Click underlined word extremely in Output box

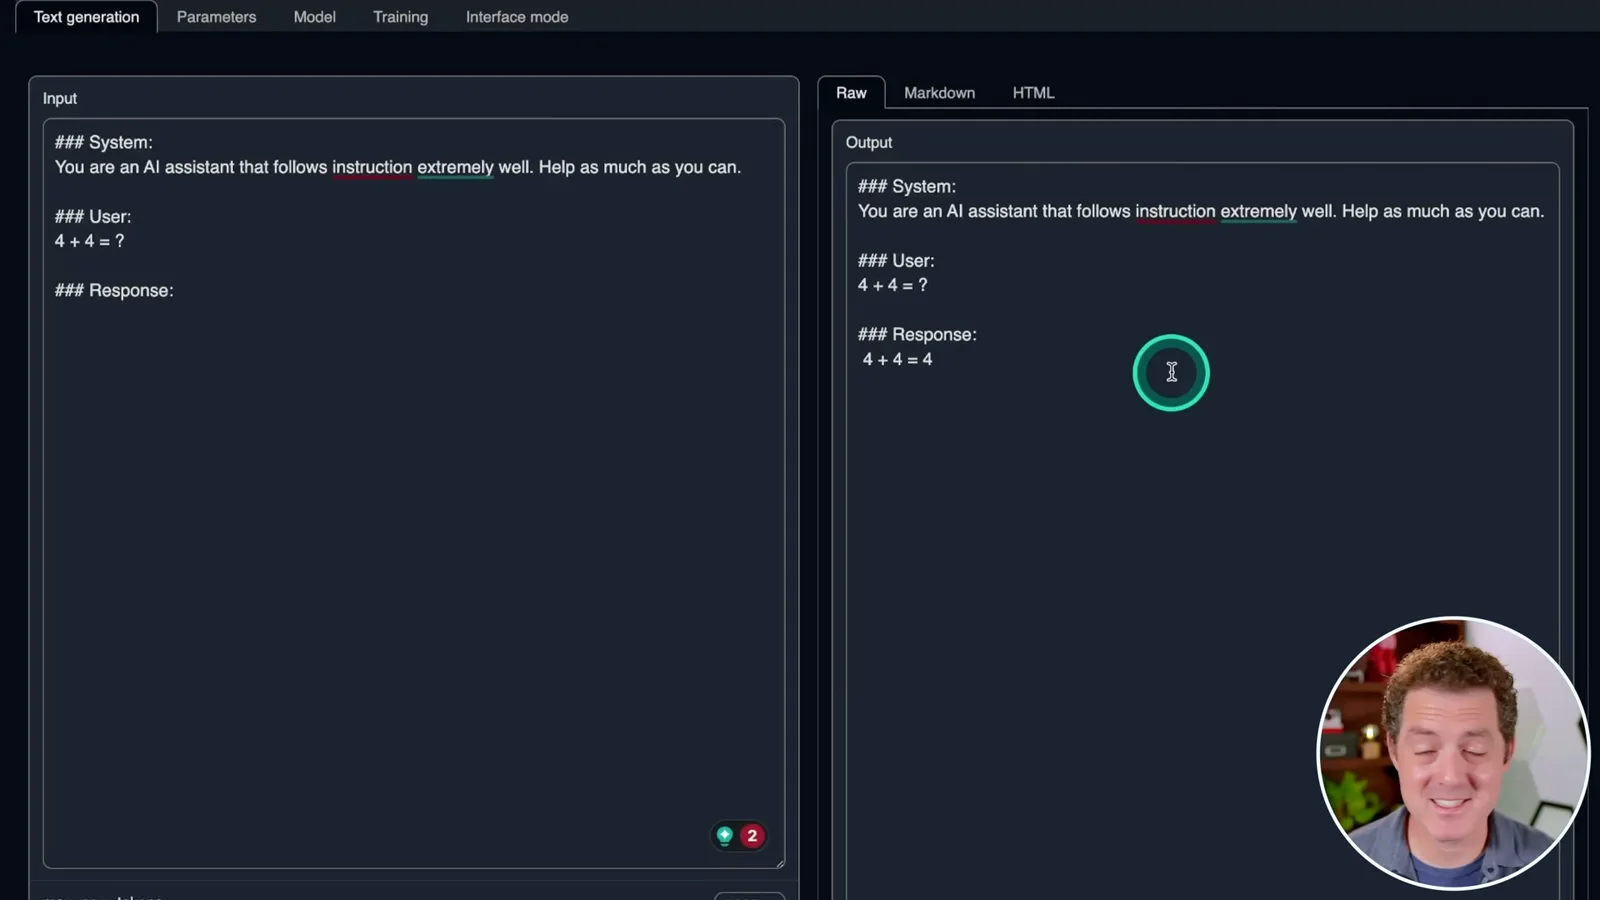click(x=1258, y=211)
